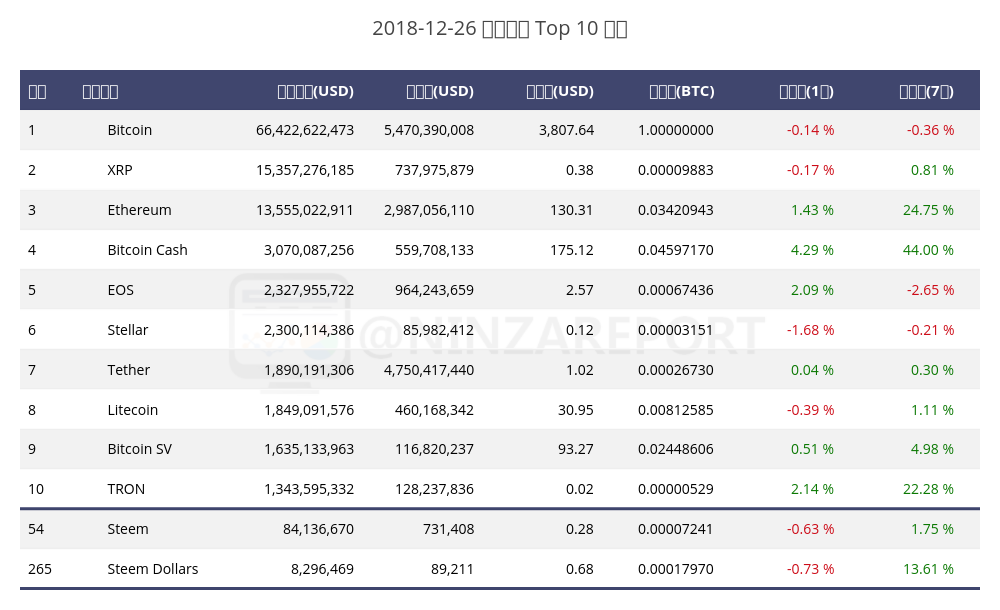Select the red -2.65 % change for EOS
This screenshot has width=1000, height=610.
[930, 290]
